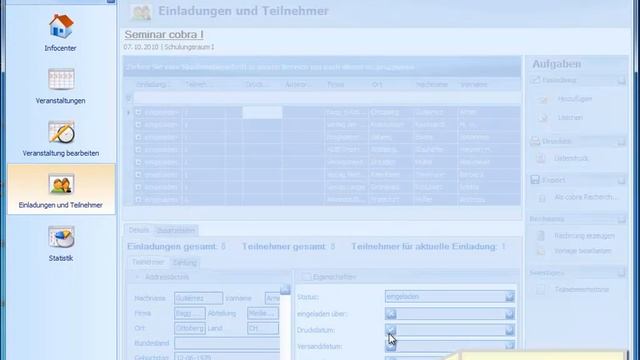Click the Löschen task link
The image size is (640, 360).
tap(570, 118)
